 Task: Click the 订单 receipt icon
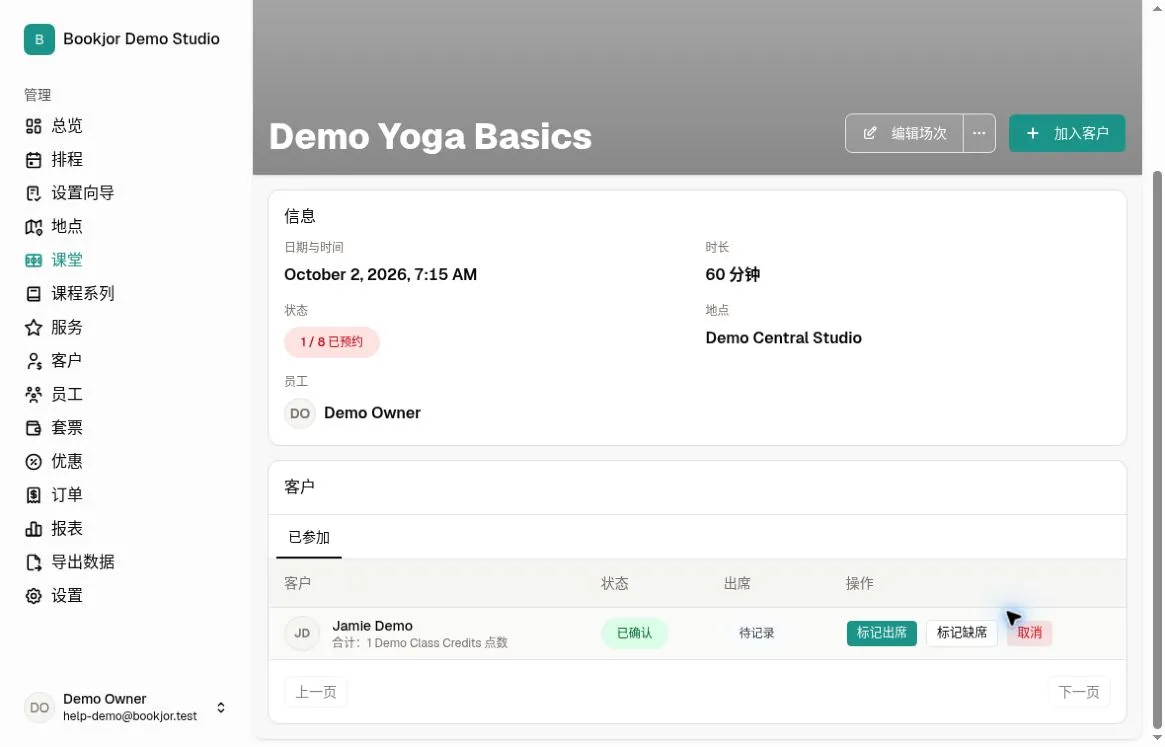[33, 495]
